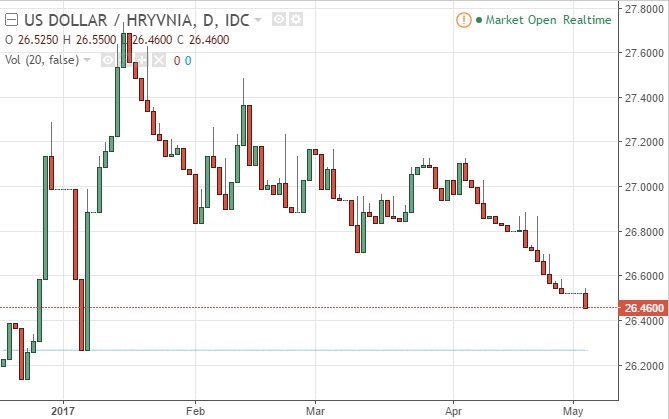The height and width of the screenshot is (419, 669).
Task: Click the 26.8000 price axis label
Action: pos(644,232)
